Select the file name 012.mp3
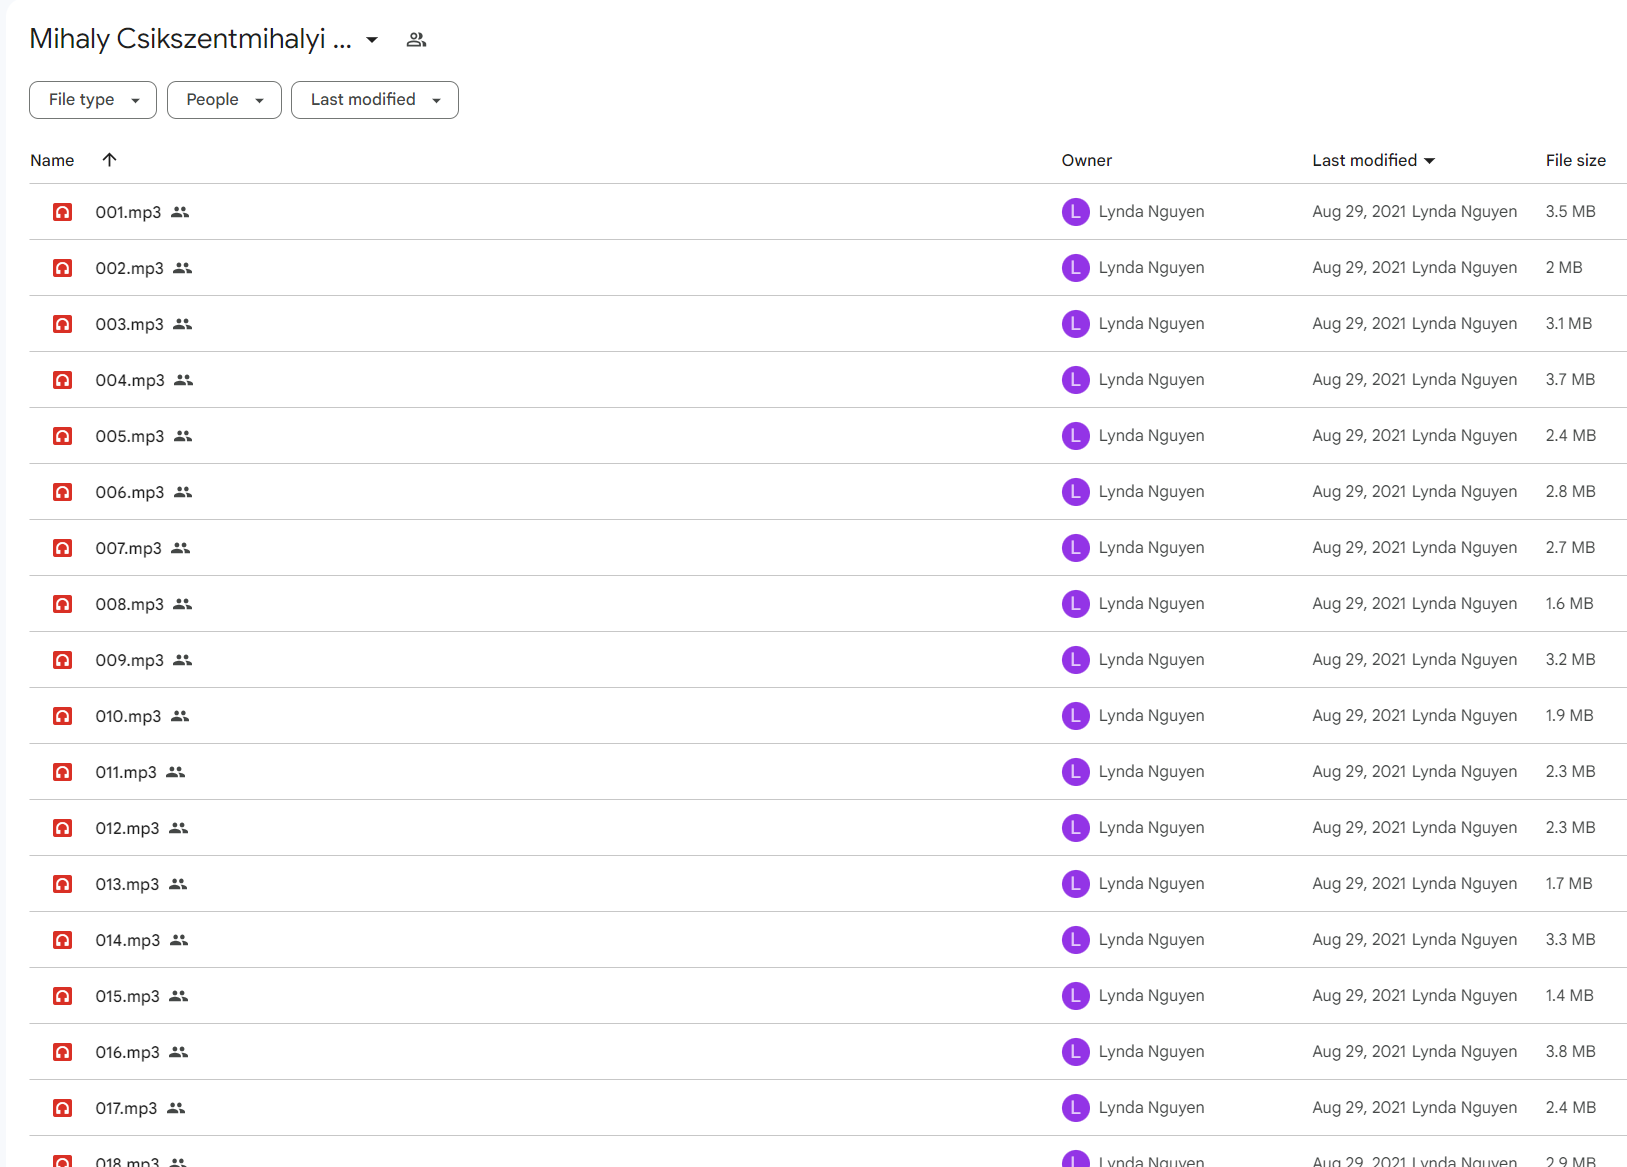1627x1167 pixels. click(127, 828)
